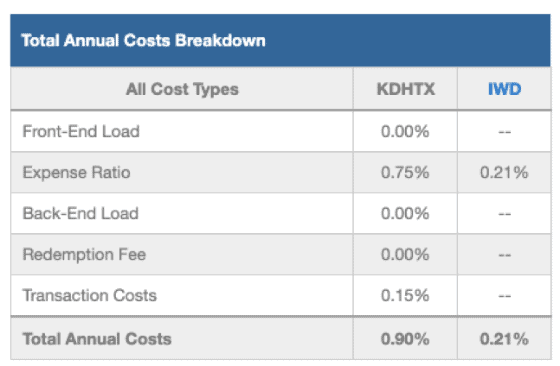Click KDHTX transaction costs value 0.15%

click(405, 295)
